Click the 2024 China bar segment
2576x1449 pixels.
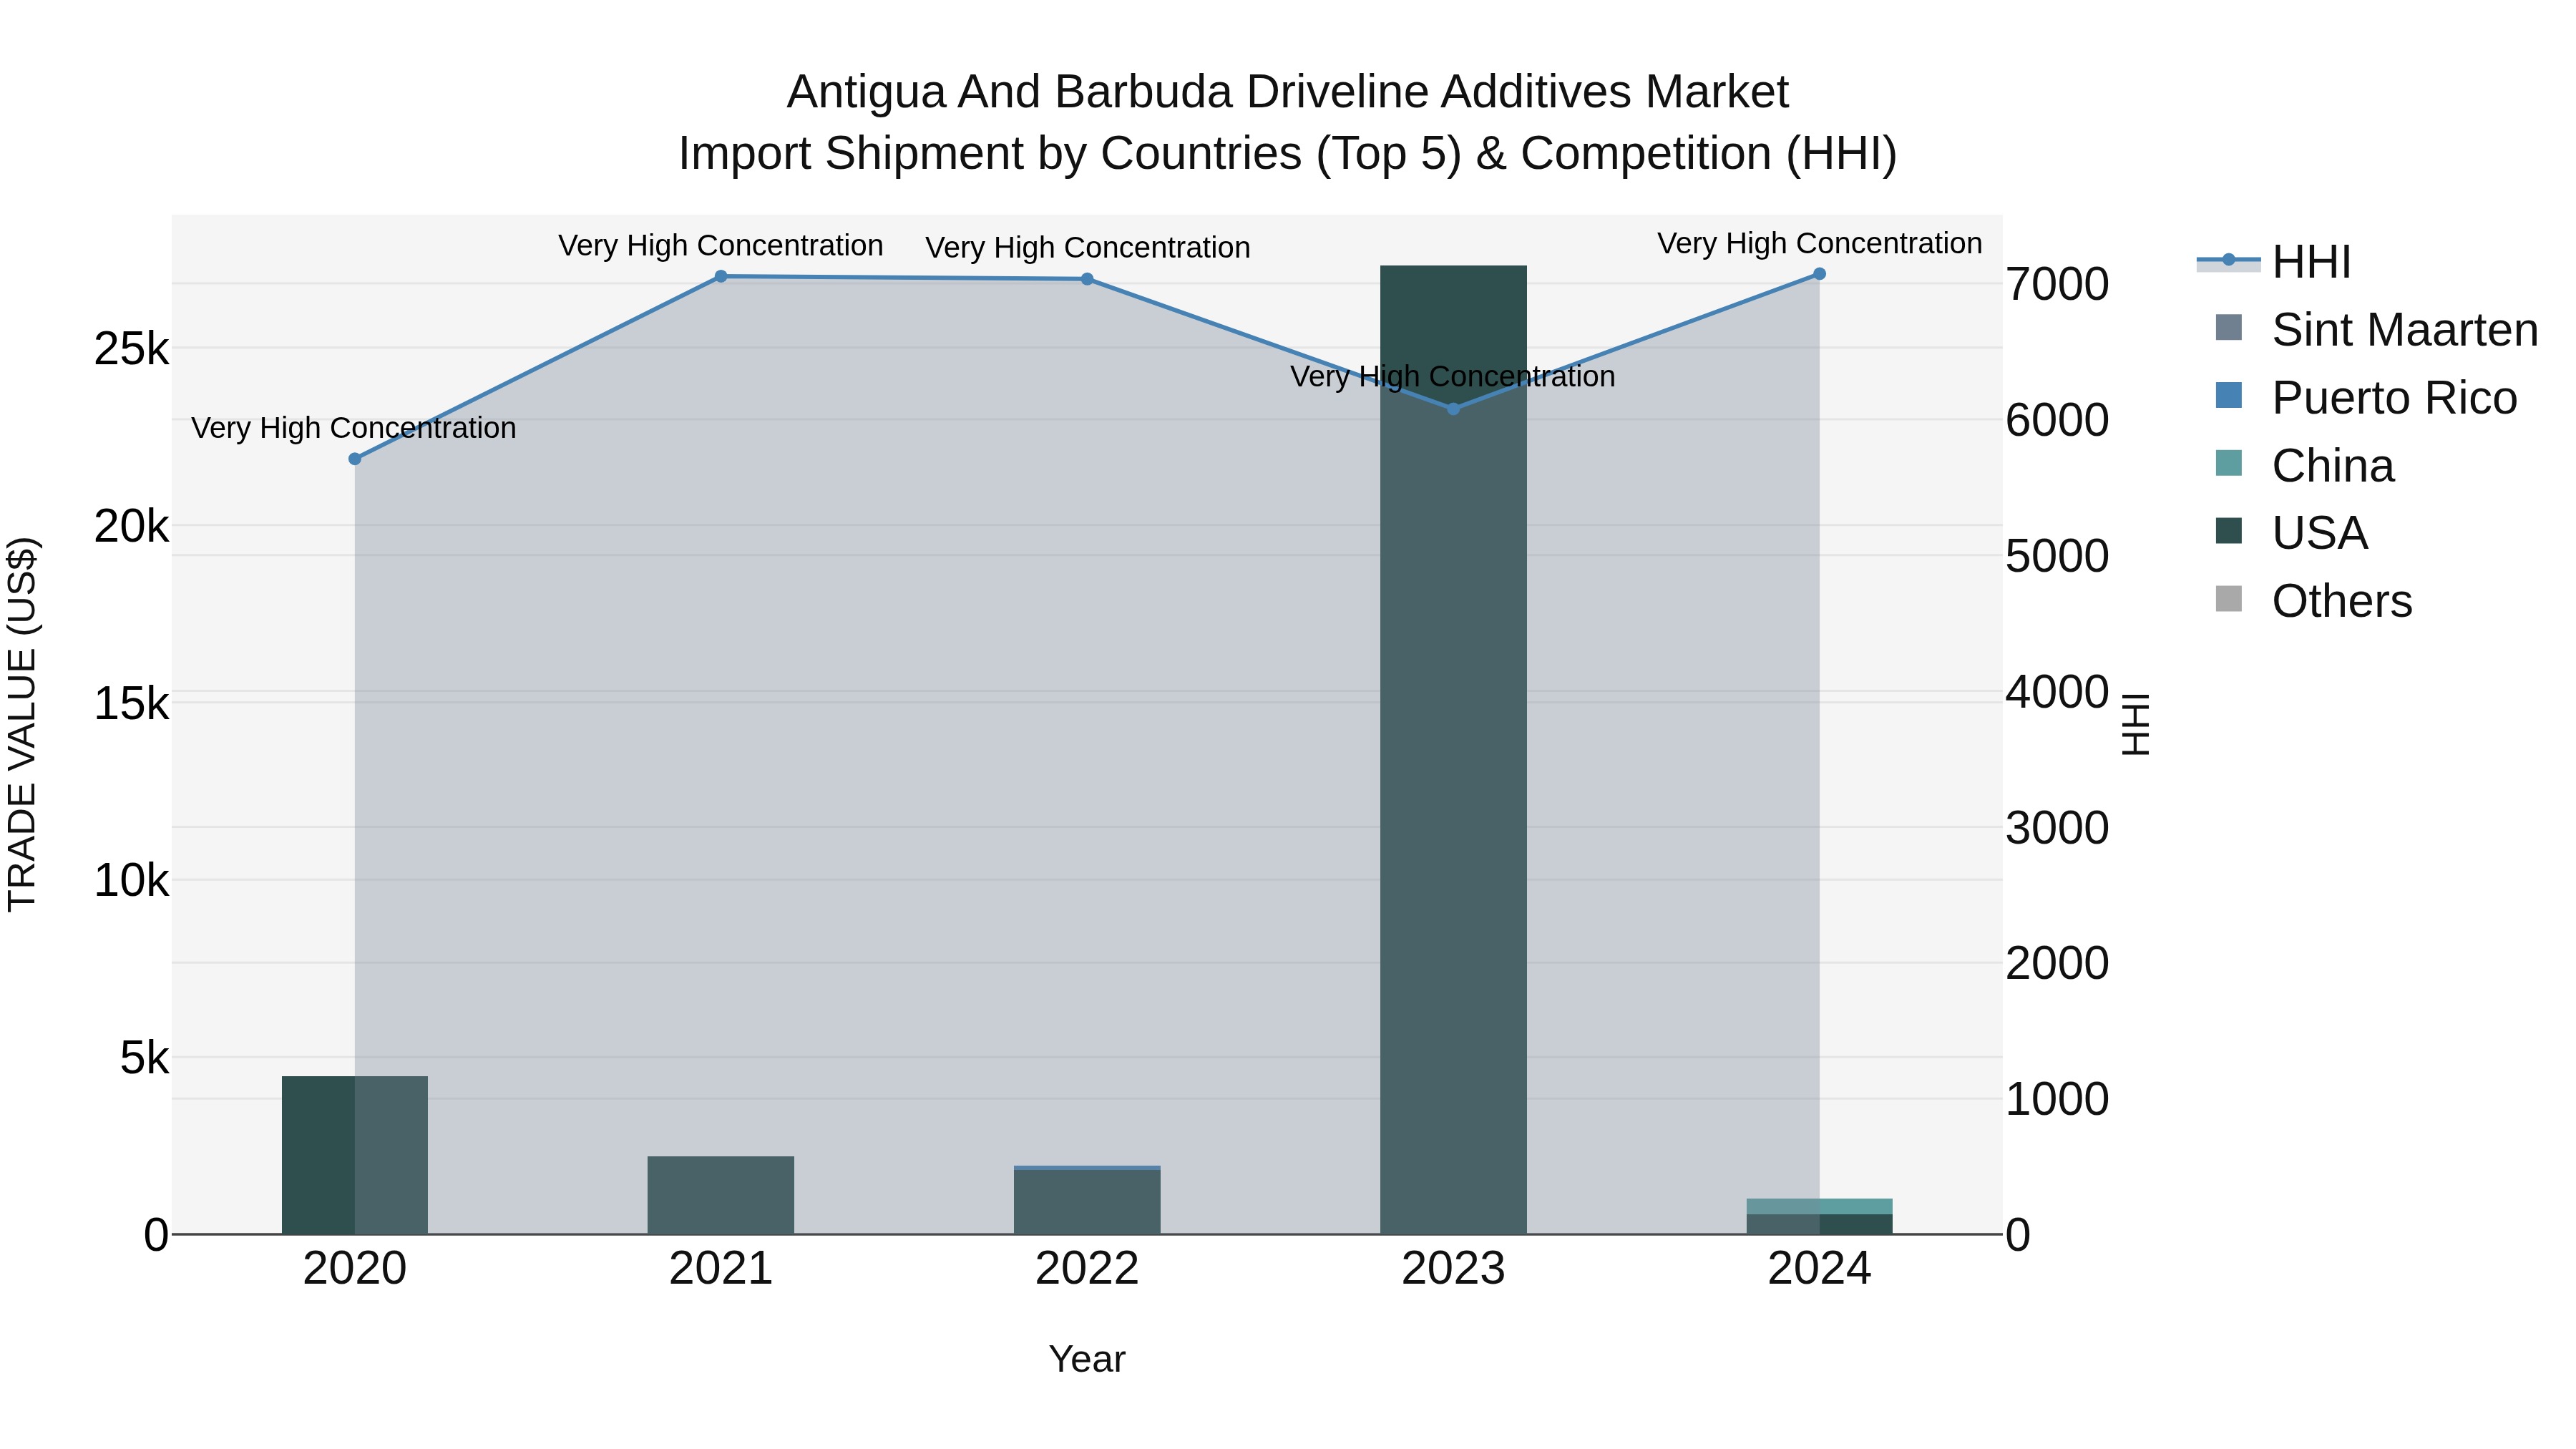1819,1206
